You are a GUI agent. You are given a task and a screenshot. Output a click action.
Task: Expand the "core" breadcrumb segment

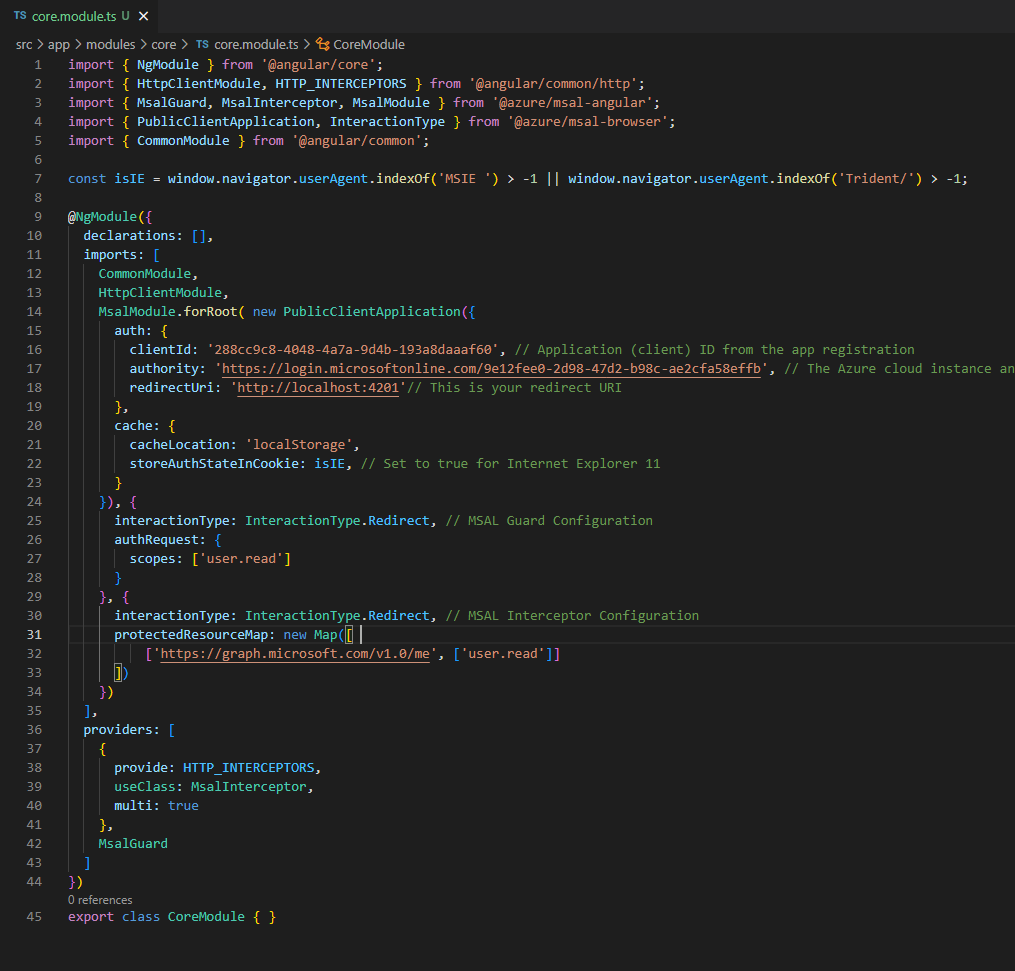tap(164, 44)
